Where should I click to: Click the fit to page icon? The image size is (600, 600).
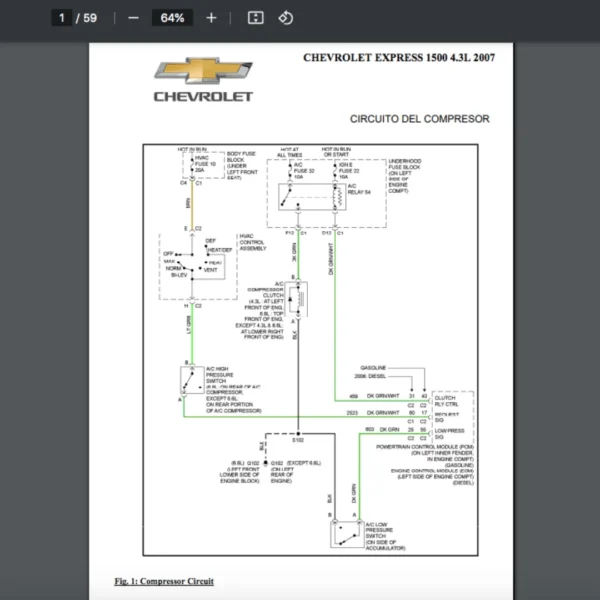click(255, 18)
